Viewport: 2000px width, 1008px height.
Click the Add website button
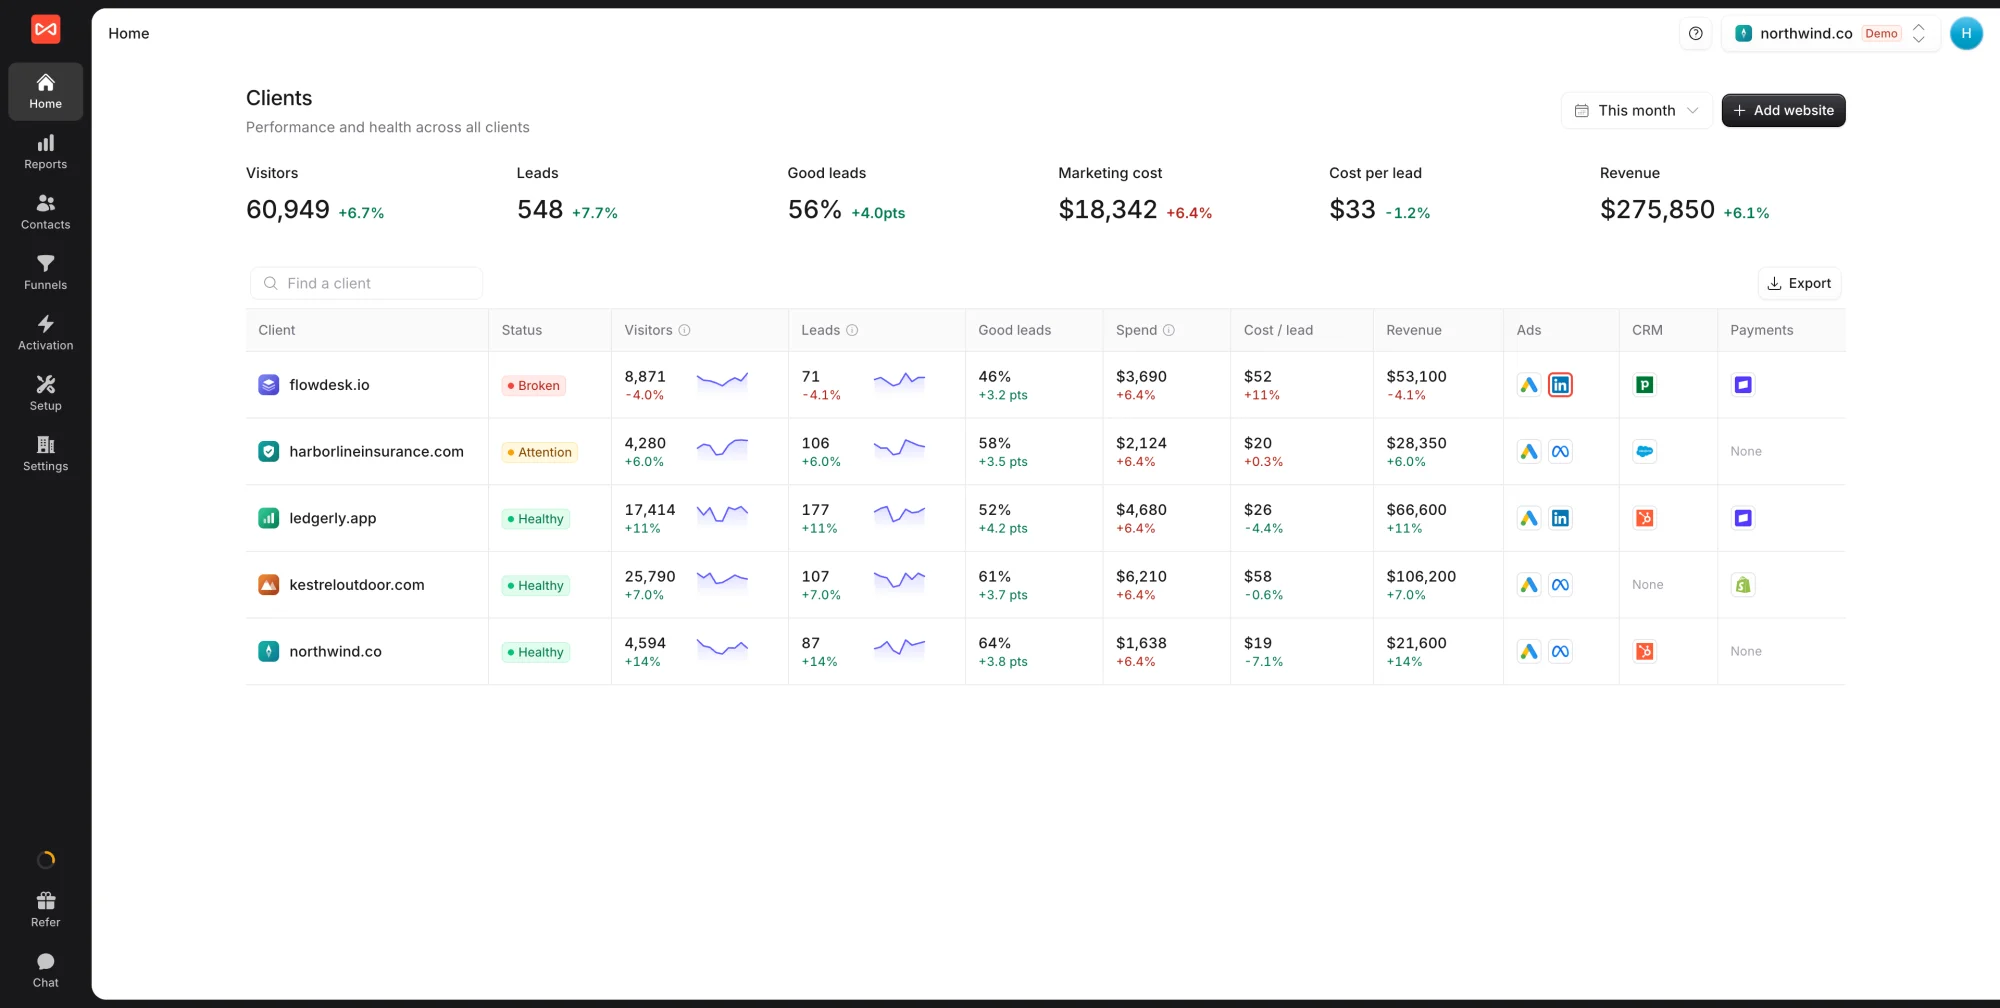click(x=1783, y=110)
